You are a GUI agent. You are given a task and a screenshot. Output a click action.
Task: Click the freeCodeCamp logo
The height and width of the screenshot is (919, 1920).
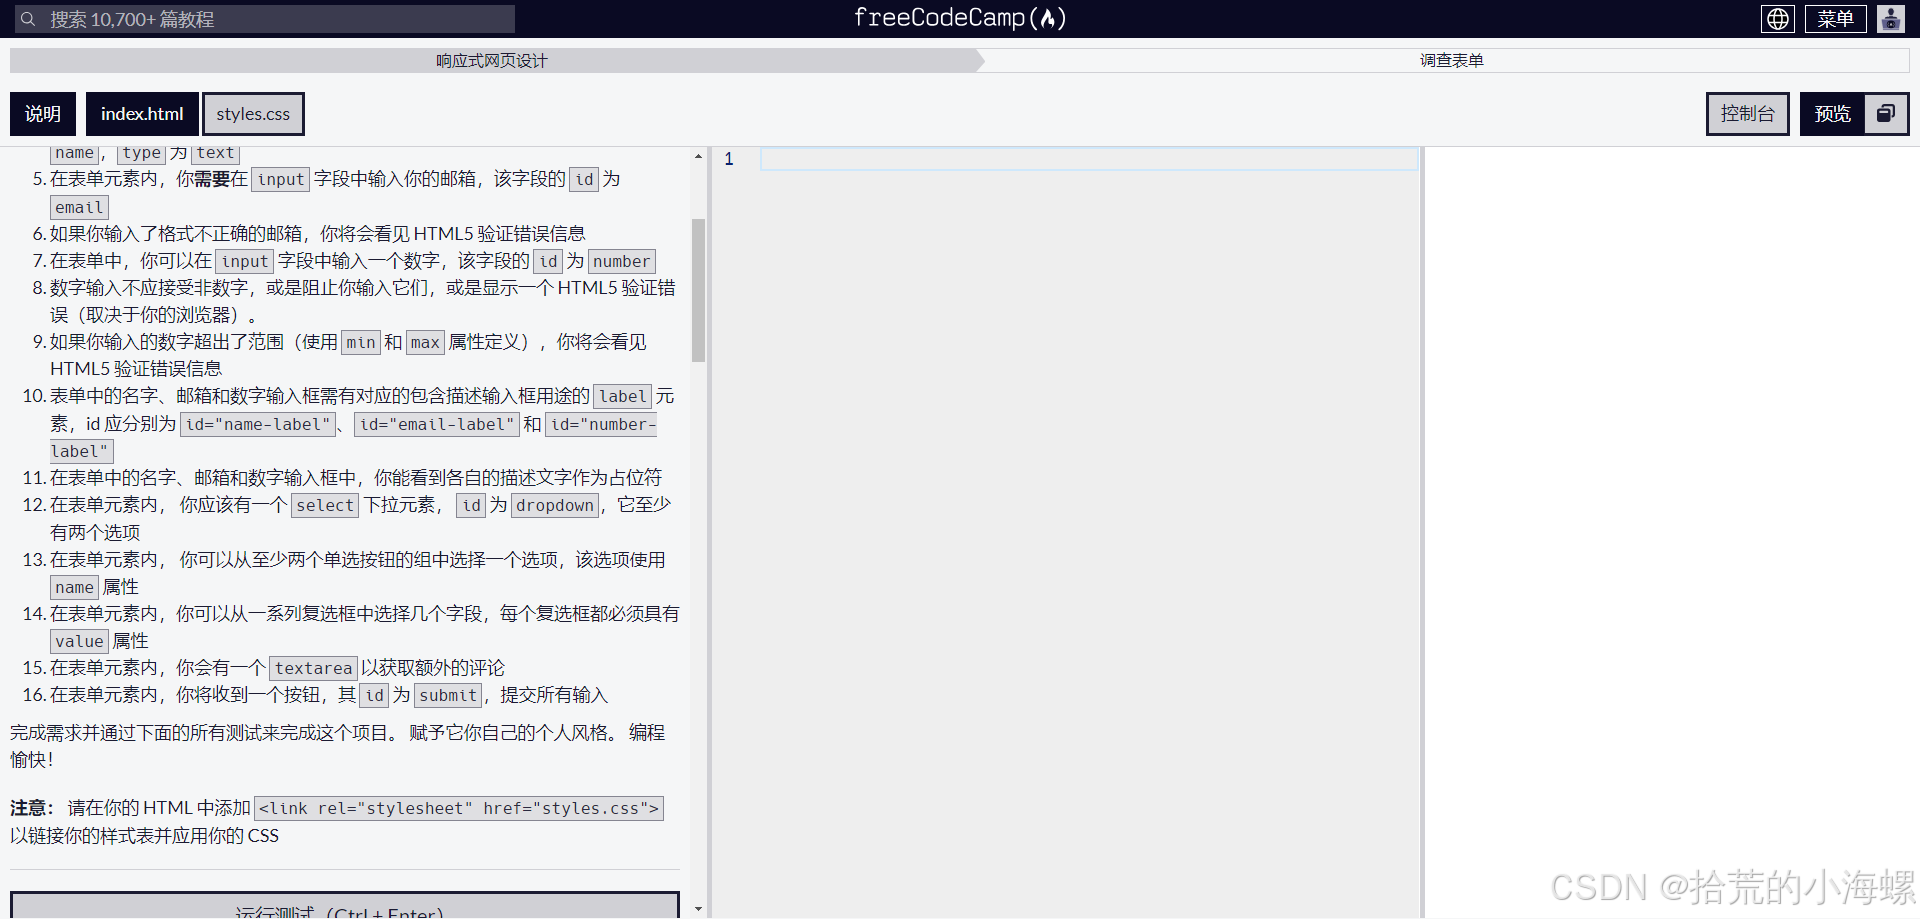pos(959,18)
